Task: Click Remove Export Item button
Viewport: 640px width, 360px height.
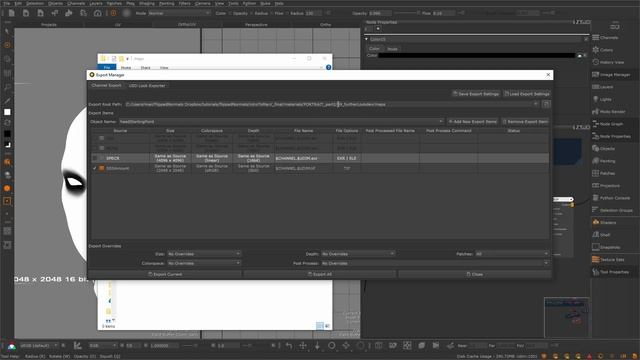Action: point(525,122)
